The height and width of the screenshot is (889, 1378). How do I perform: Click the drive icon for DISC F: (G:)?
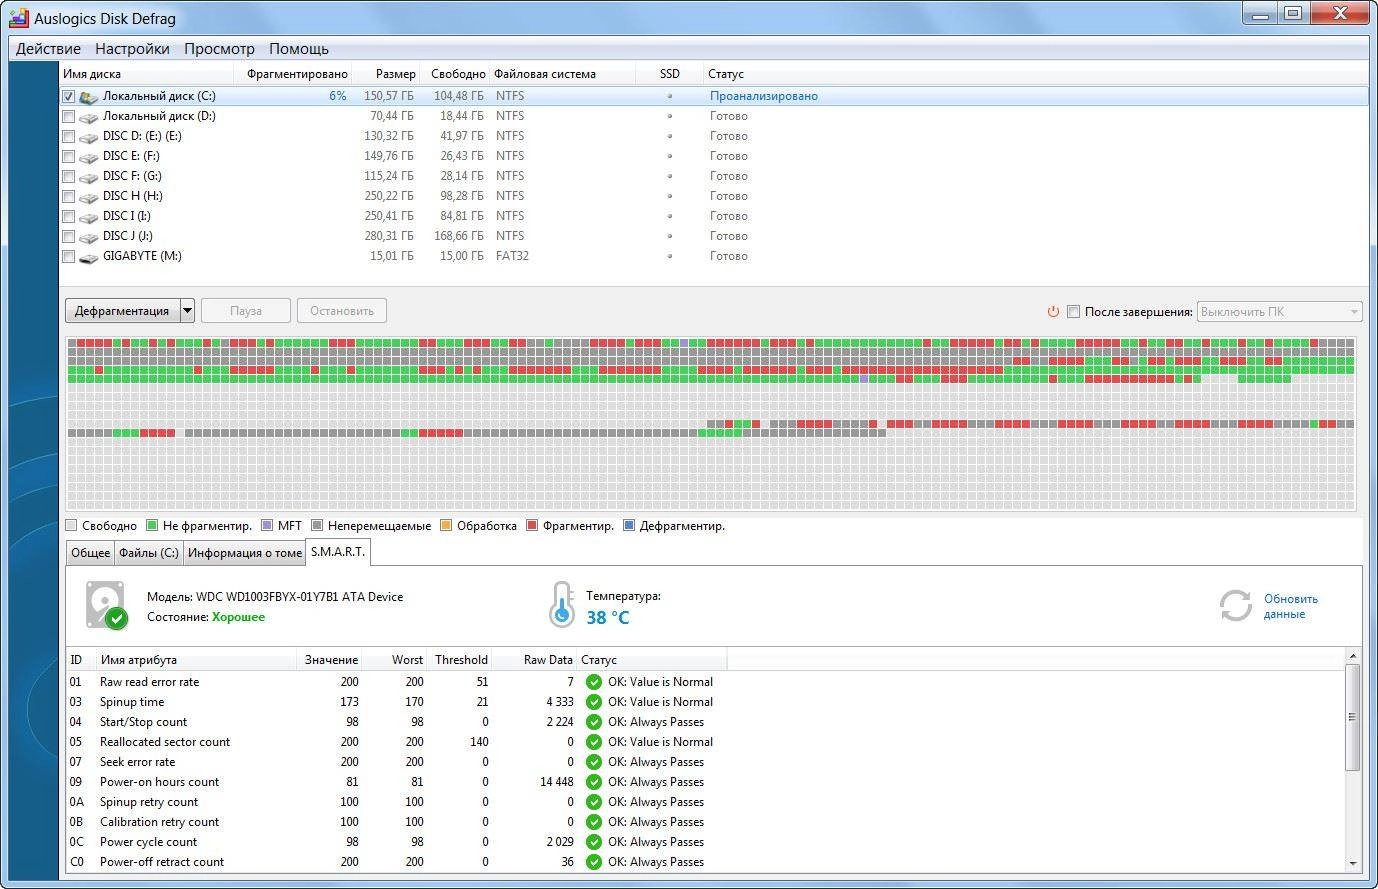(89, 177)
